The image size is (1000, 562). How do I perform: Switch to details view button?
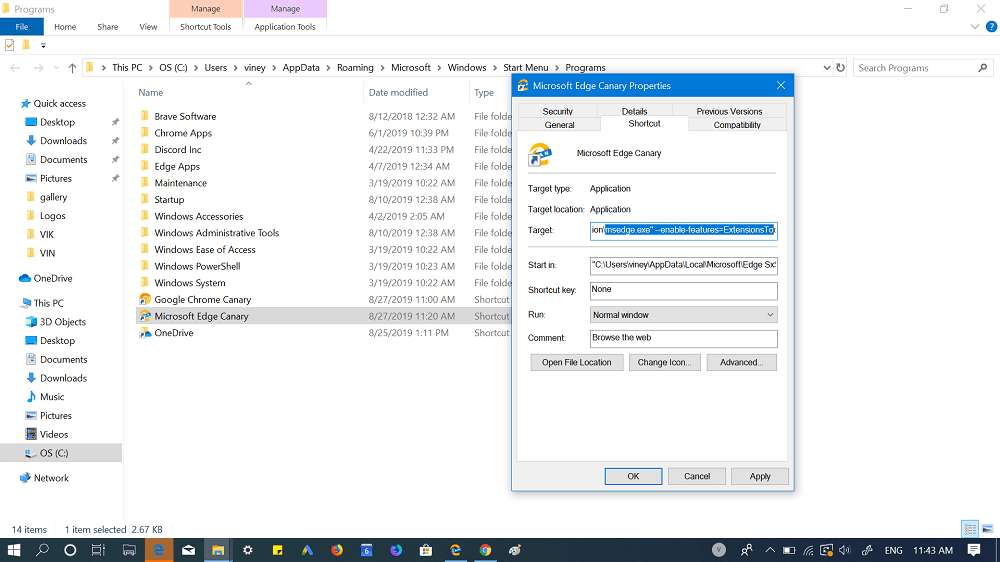970,529
